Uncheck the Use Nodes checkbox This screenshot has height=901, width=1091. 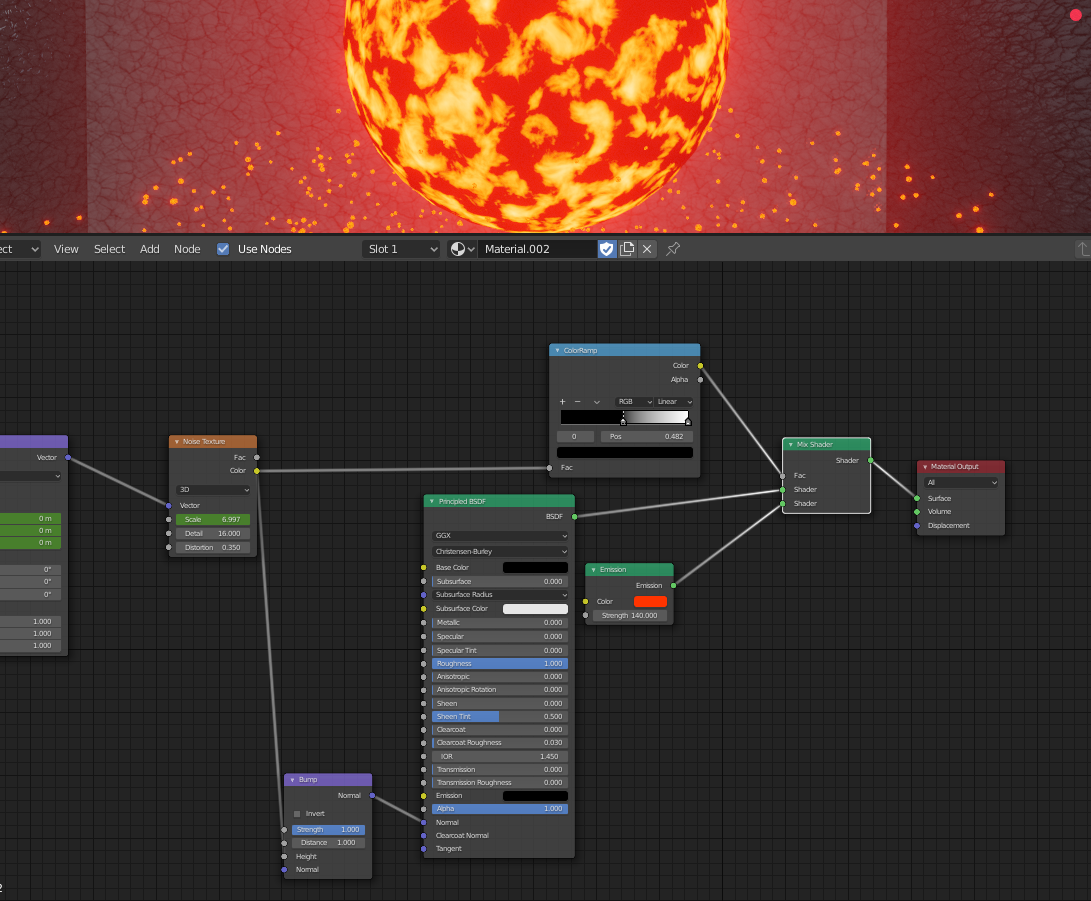click(222, 249)
